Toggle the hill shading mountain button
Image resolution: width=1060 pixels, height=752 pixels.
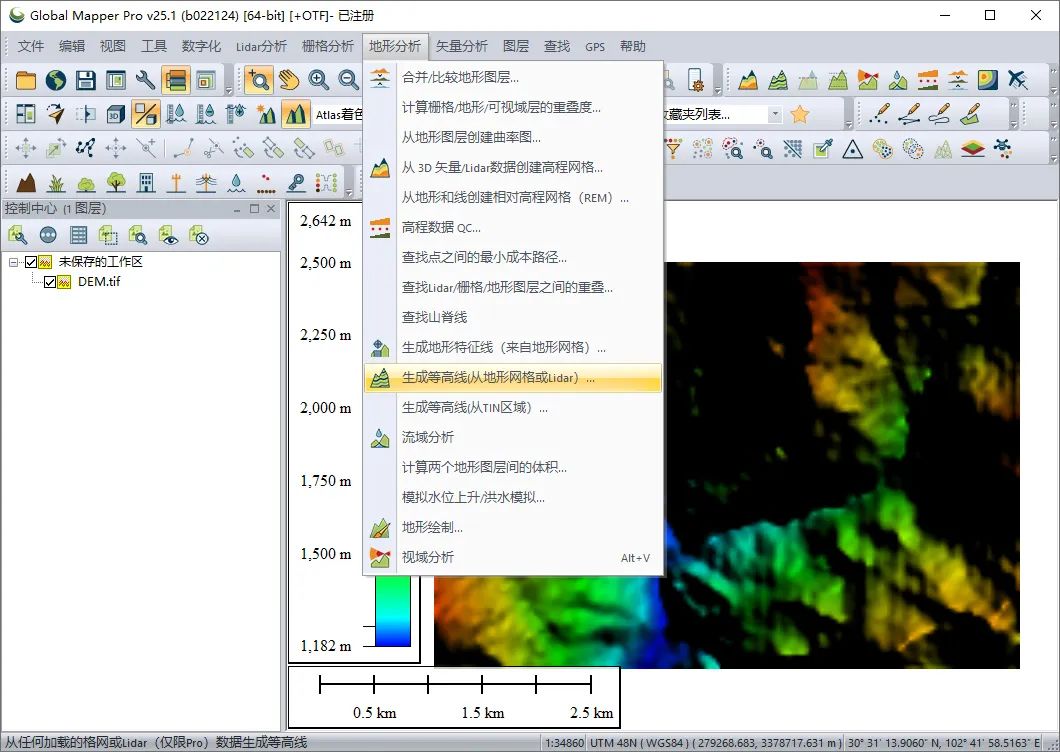pos(295,114)
